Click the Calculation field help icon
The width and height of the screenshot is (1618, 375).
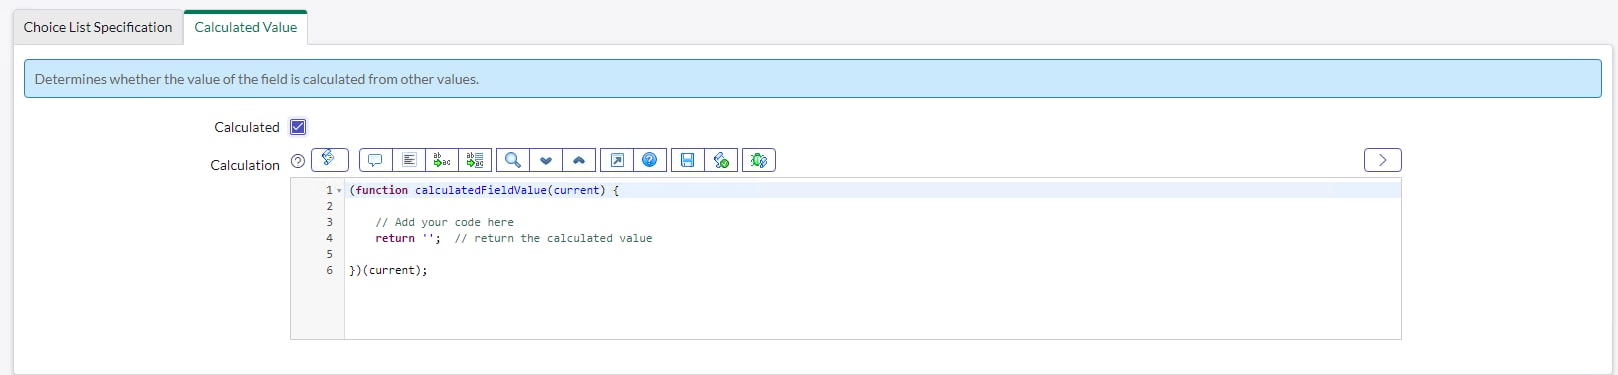pos(298,161)
